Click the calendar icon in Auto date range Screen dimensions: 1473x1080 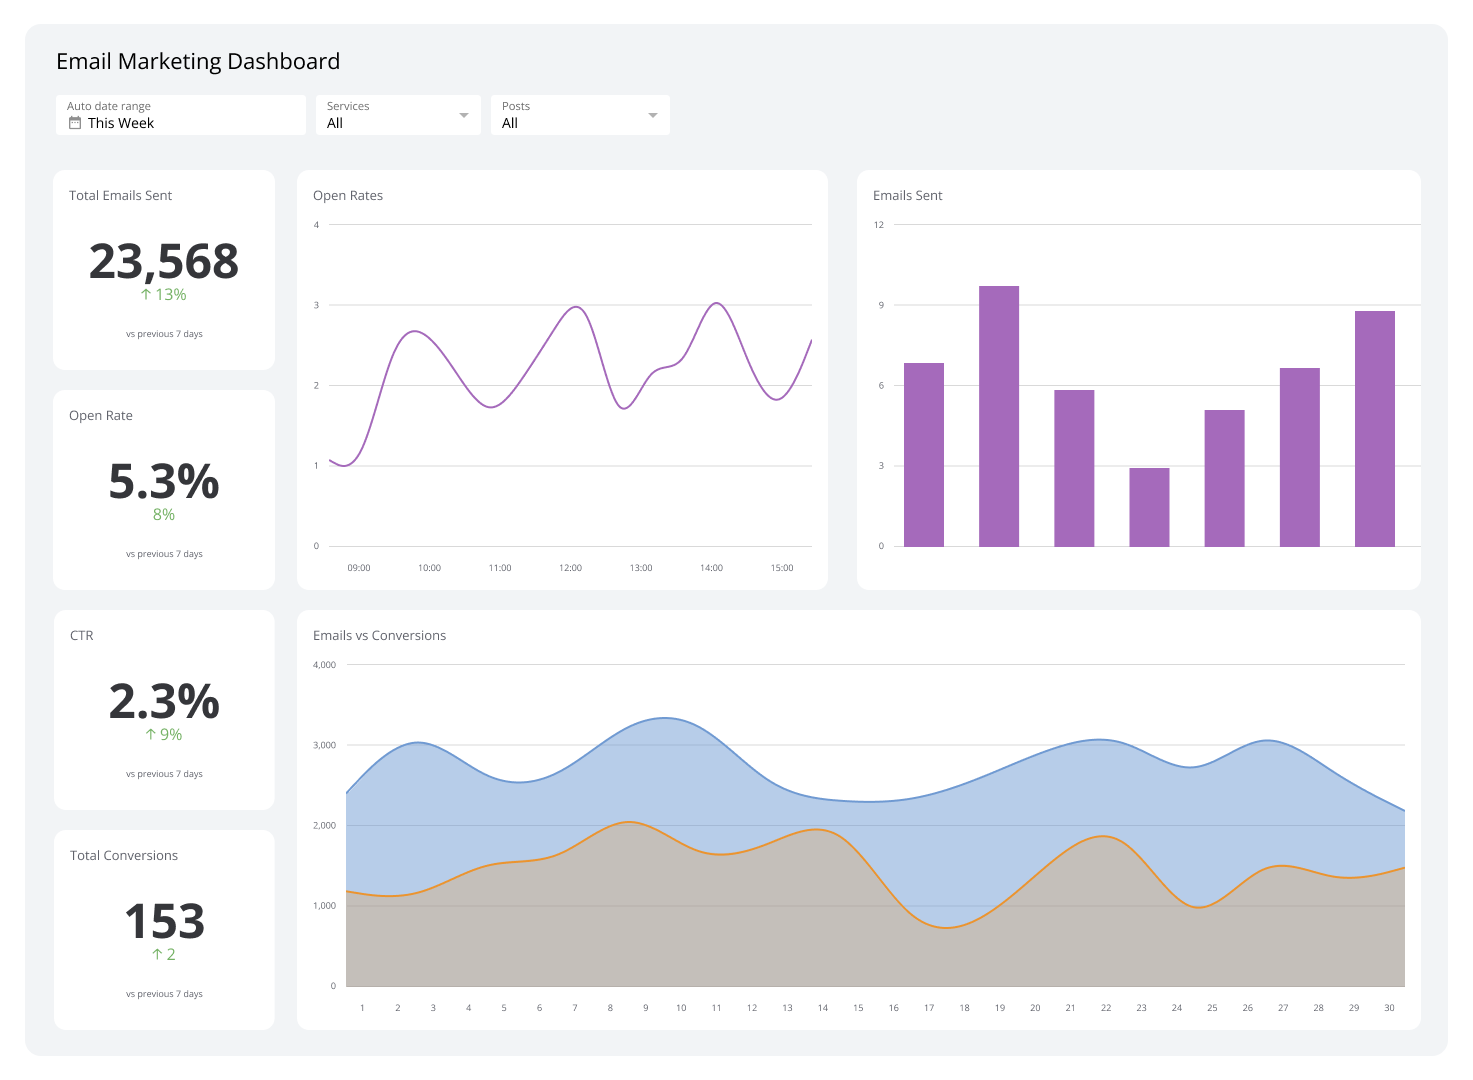click(x=75, y=122)
